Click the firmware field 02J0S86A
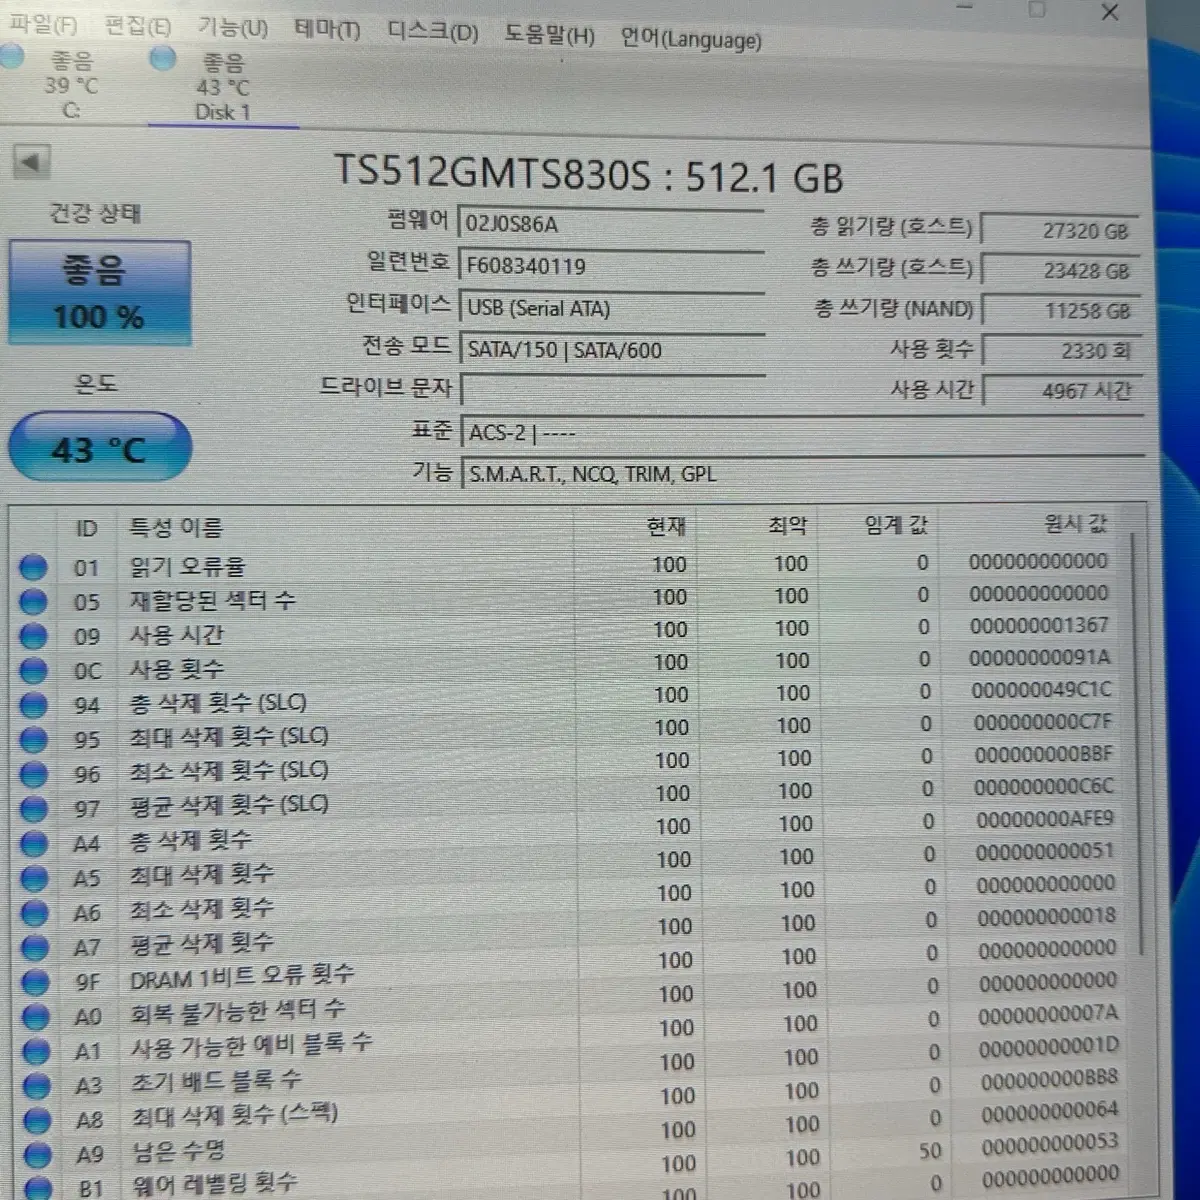1200x1200 pixels. [611, 223]
